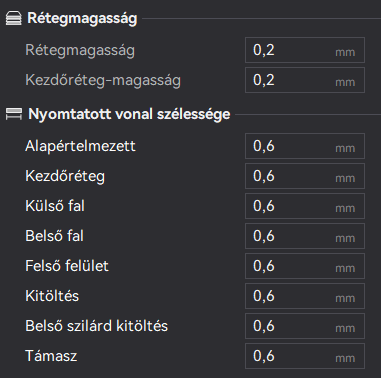
Task: Focus the Támasz line width field
Action: click(305, 356)
